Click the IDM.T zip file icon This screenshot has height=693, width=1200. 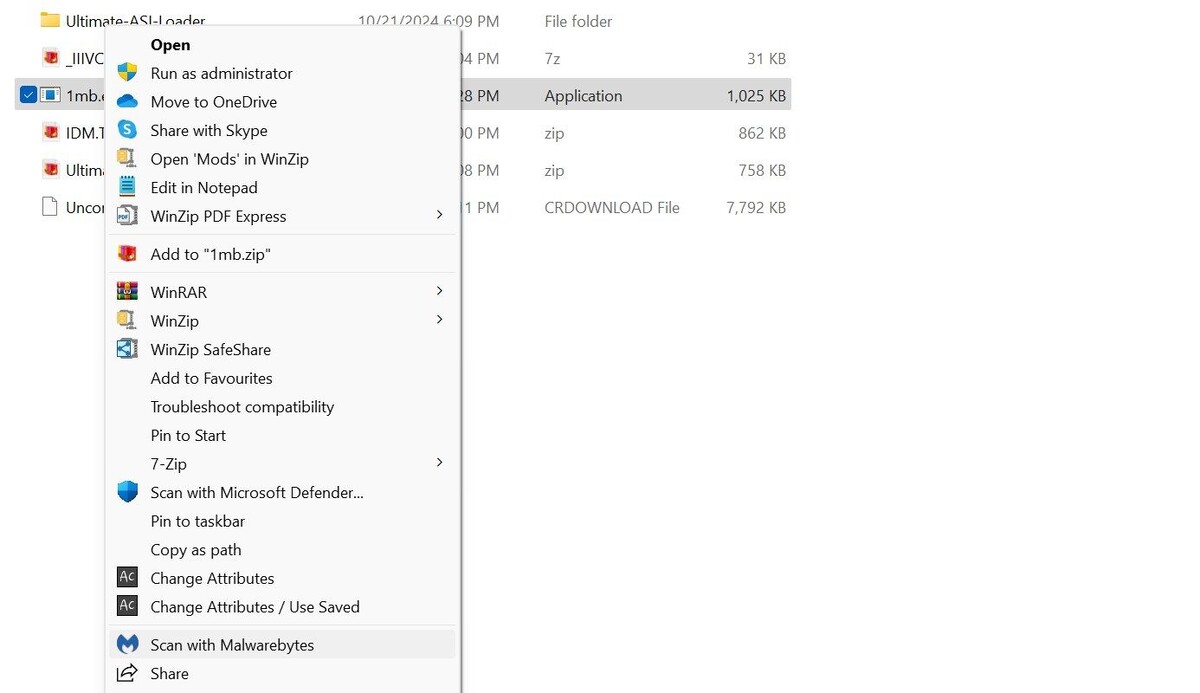[50, 132]
